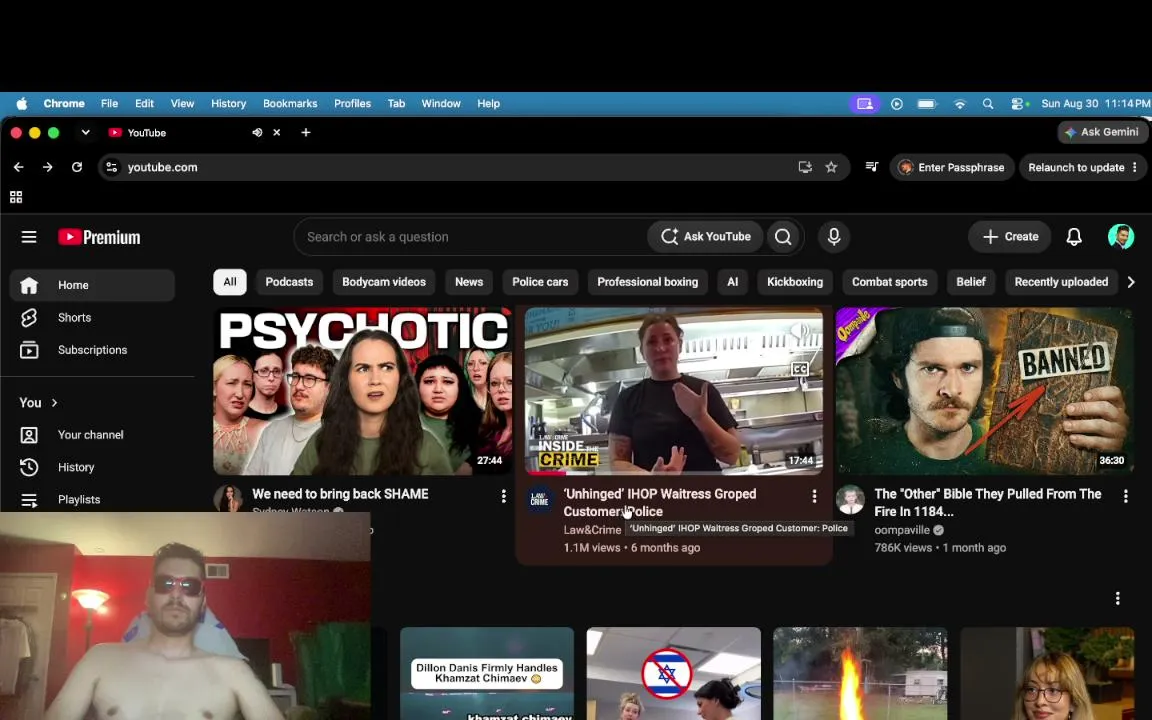
Task: Click the search magnifier button
Action: [783, 237]
